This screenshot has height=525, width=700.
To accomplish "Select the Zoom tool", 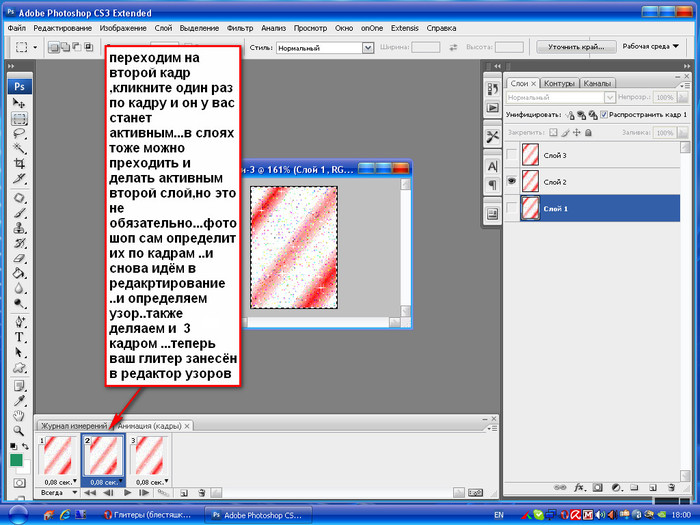I will 19,431.
